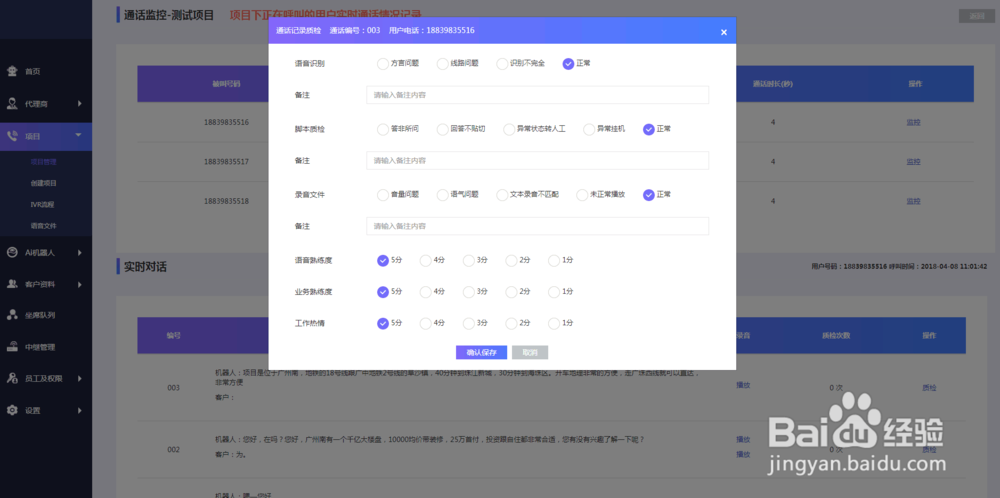This screenshot has width=1000, height=498.
Task: Click 监控 link for 18839835517 row
Action: tap(913, 162)
